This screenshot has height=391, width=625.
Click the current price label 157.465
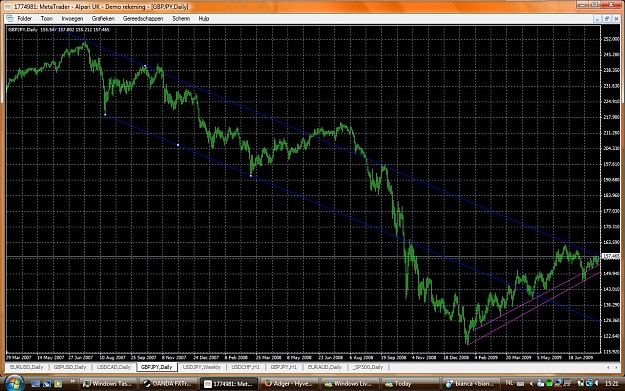611,256
